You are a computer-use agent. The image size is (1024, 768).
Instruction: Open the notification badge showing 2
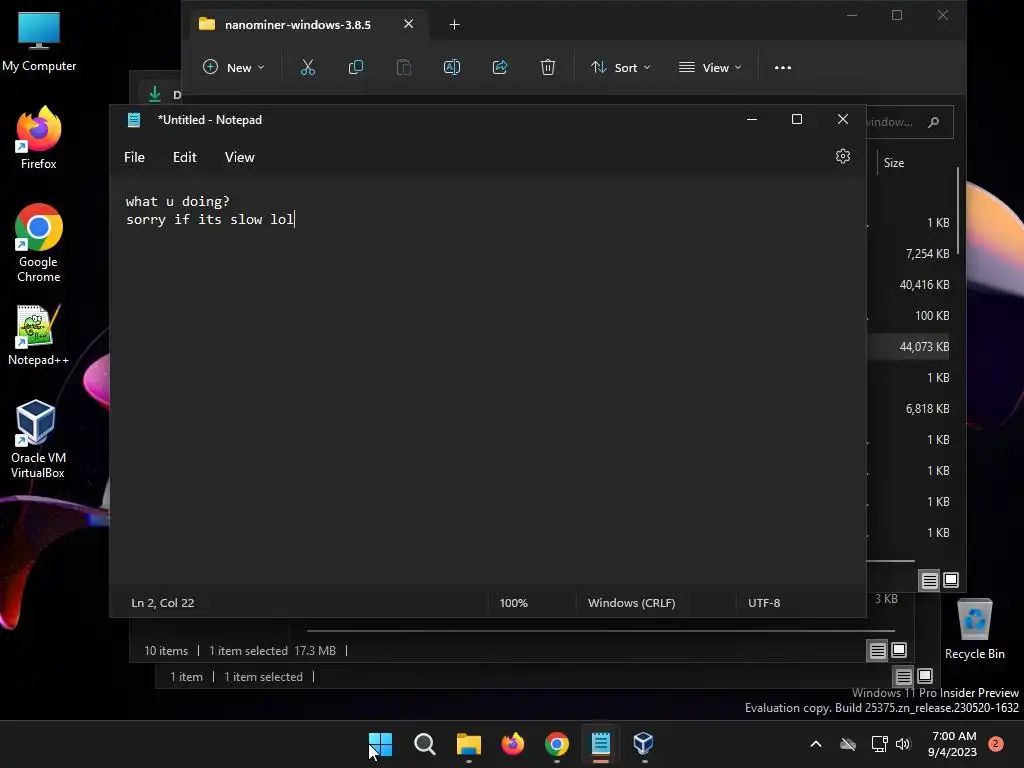[995, 744]
